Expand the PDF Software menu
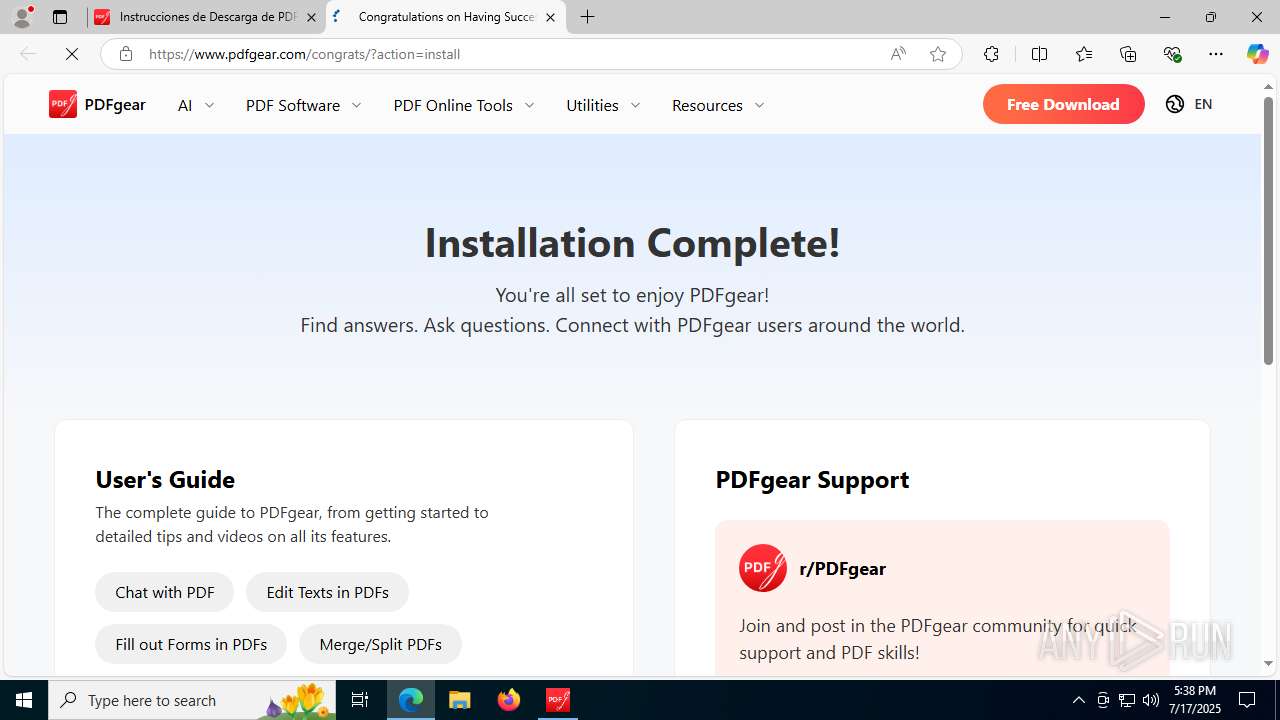This screenshot has width=1280, height=720. point(304,105)
